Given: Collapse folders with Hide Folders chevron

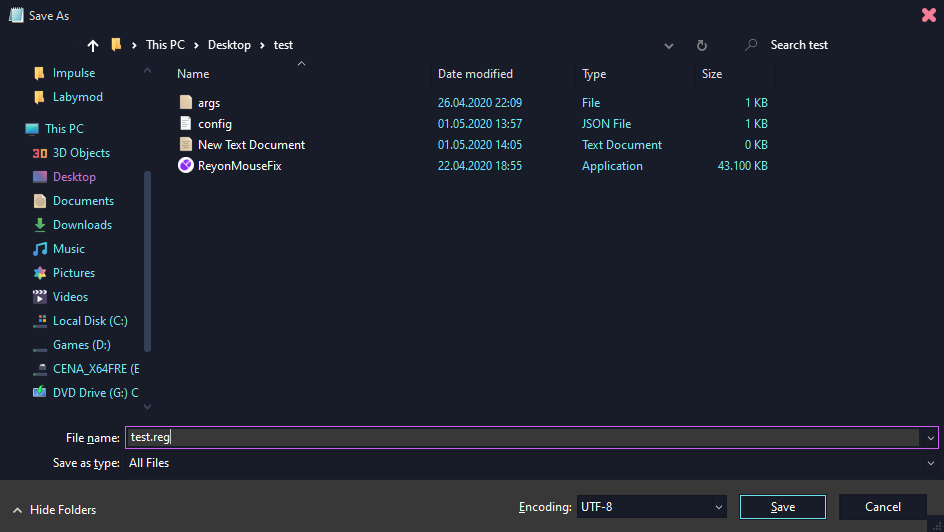Looking at the screenshot, I should (17, 510).
